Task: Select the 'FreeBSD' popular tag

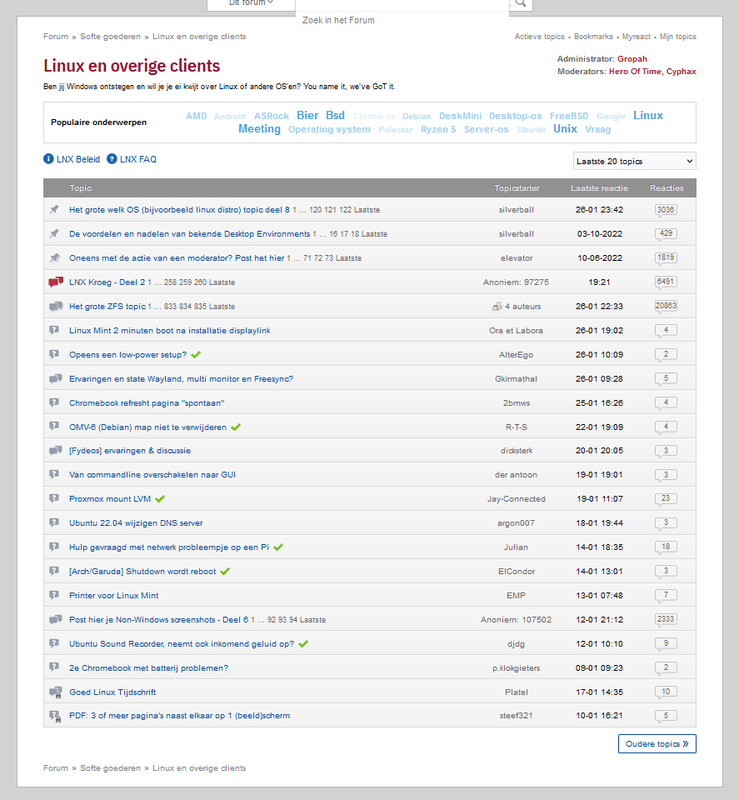Action: (x=569, y=116)
